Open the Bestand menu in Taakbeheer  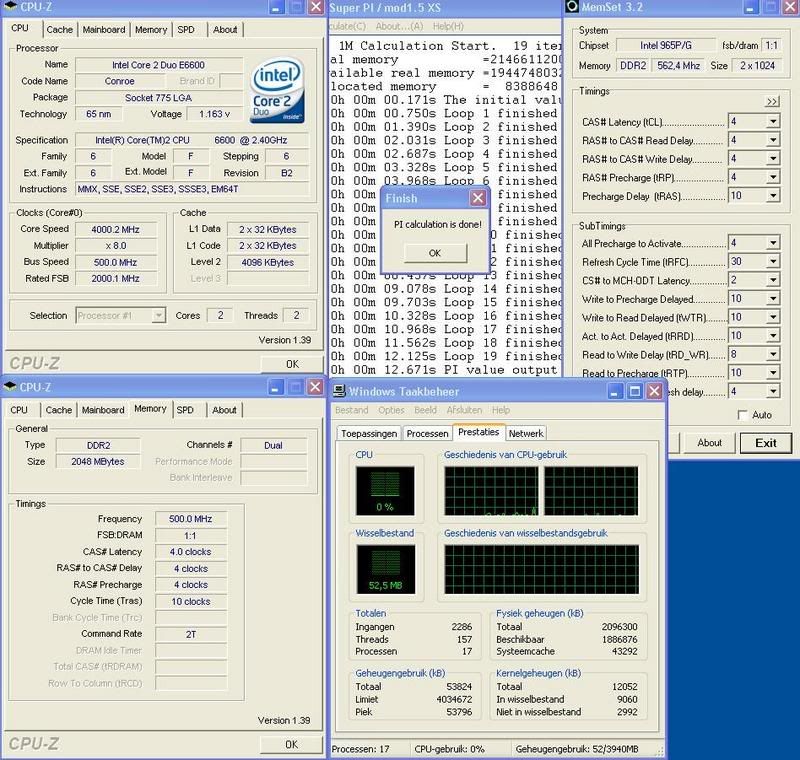tap(352, 410)
